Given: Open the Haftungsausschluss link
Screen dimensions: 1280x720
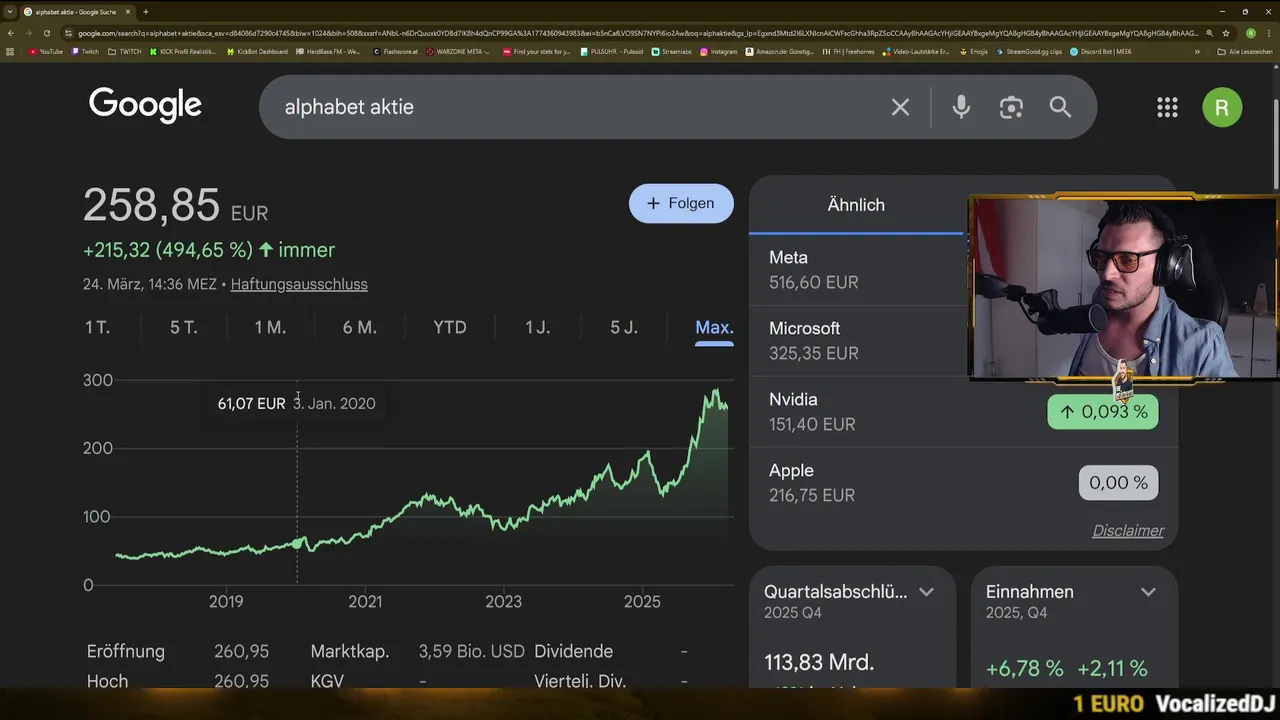Looking at the screenshot, I should tap(299, 284).
